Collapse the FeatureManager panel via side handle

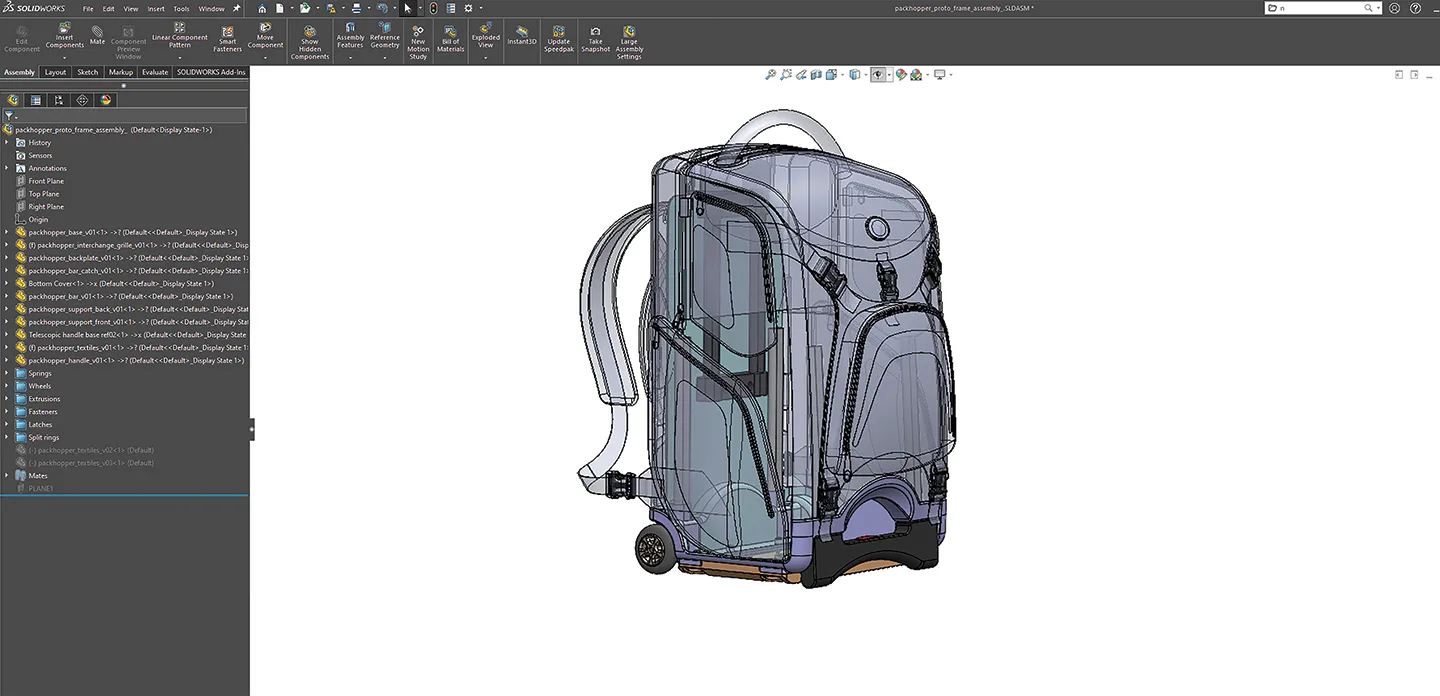point(252,428)
